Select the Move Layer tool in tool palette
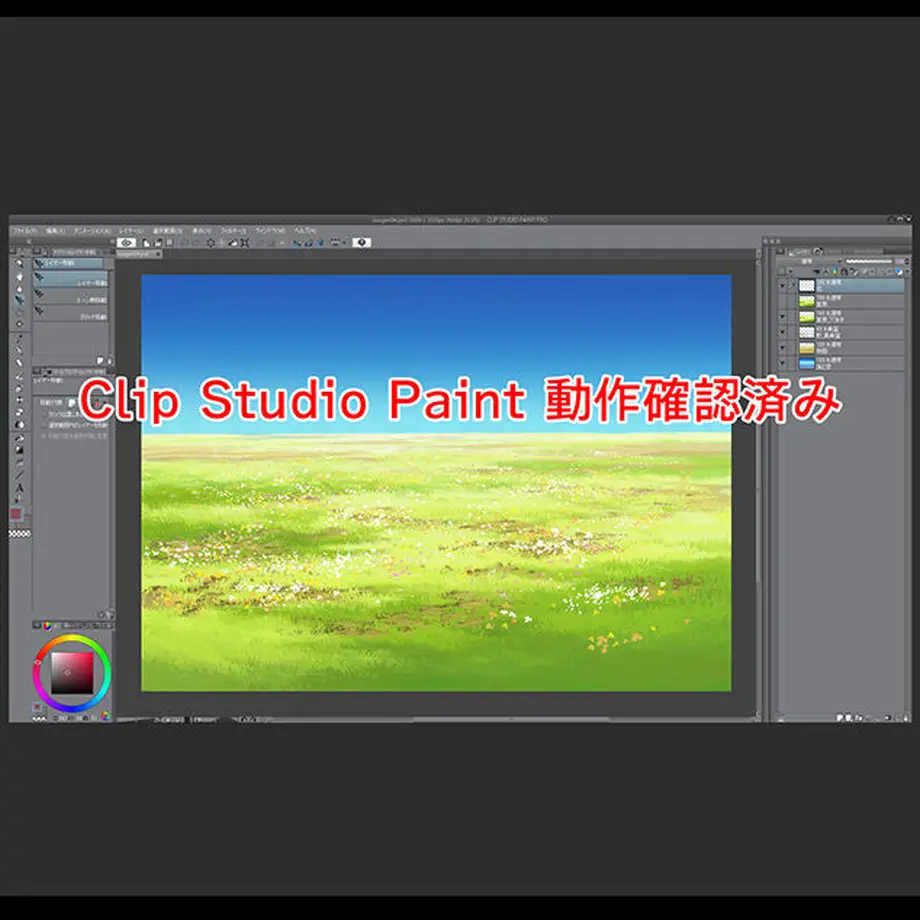This screenshot has width=920, height=920. pyautogui.click(x=19, y=300)
